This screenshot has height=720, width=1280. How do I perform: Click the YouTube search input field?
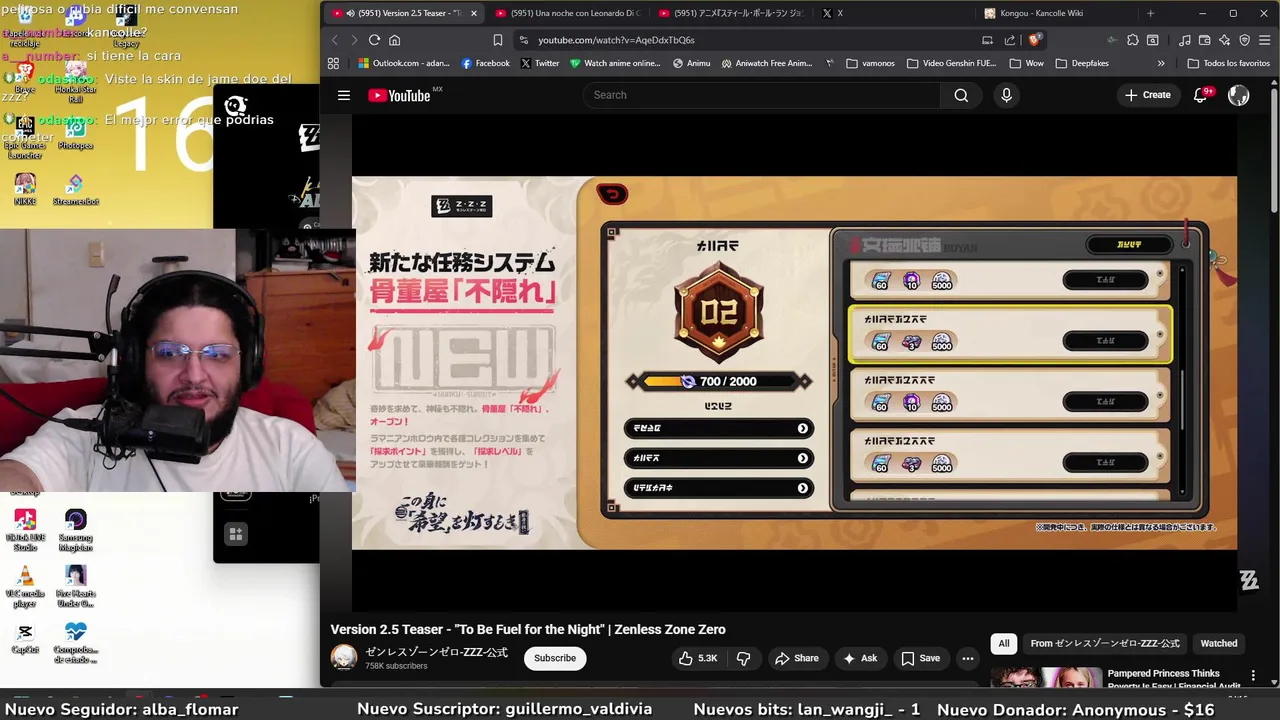click(761, 95)
